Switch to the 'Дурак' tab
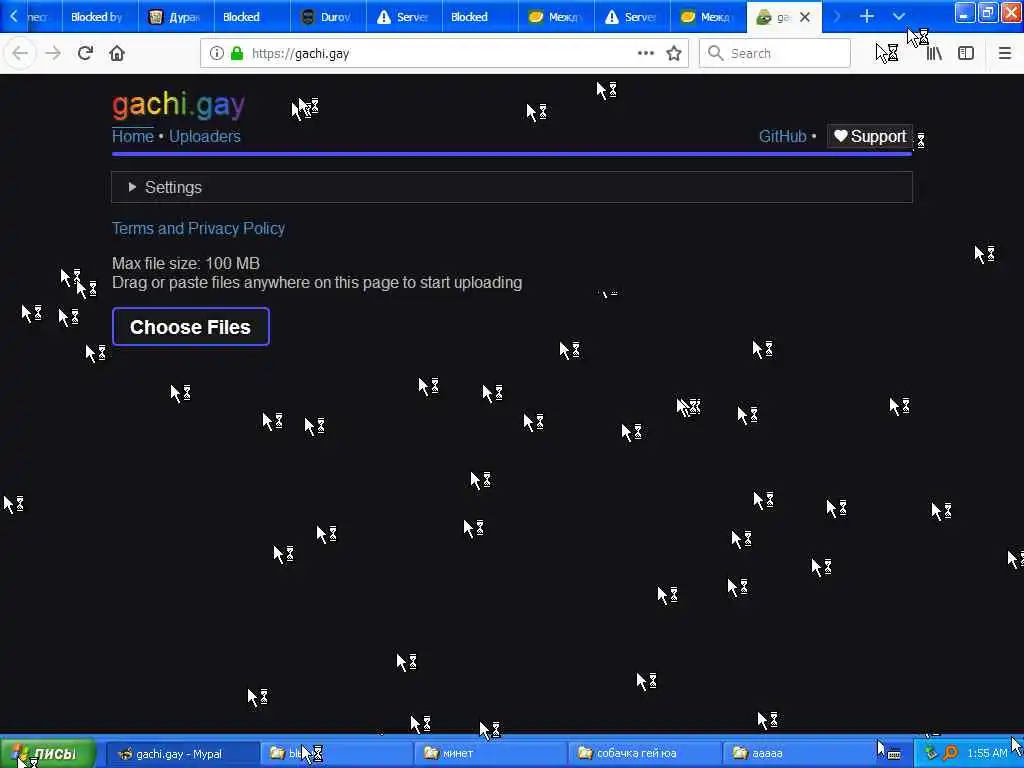This screenshot has width=1024, height=768. tap(176, 17)
